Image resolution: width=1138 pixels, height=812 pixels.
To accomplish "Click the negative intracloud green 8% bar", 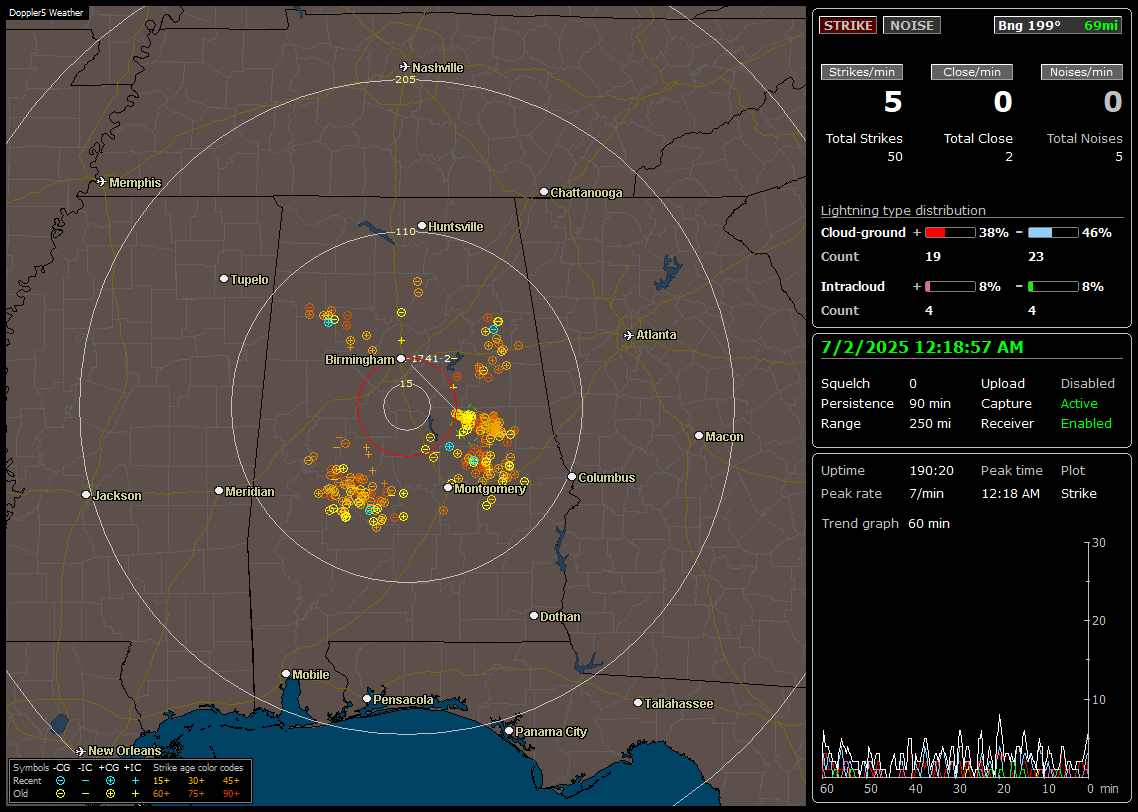I will point(1053,287).
